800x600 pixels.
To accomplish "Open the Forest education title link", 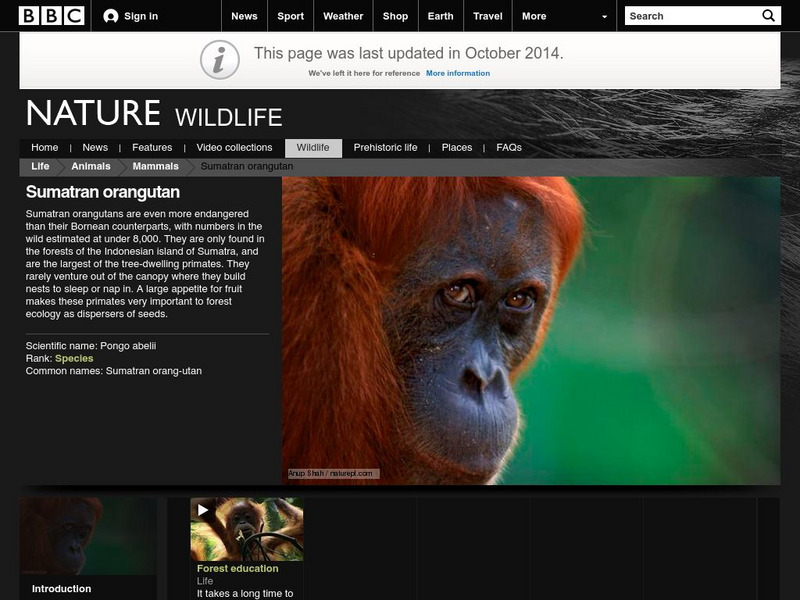I will (x=238, y=568).
